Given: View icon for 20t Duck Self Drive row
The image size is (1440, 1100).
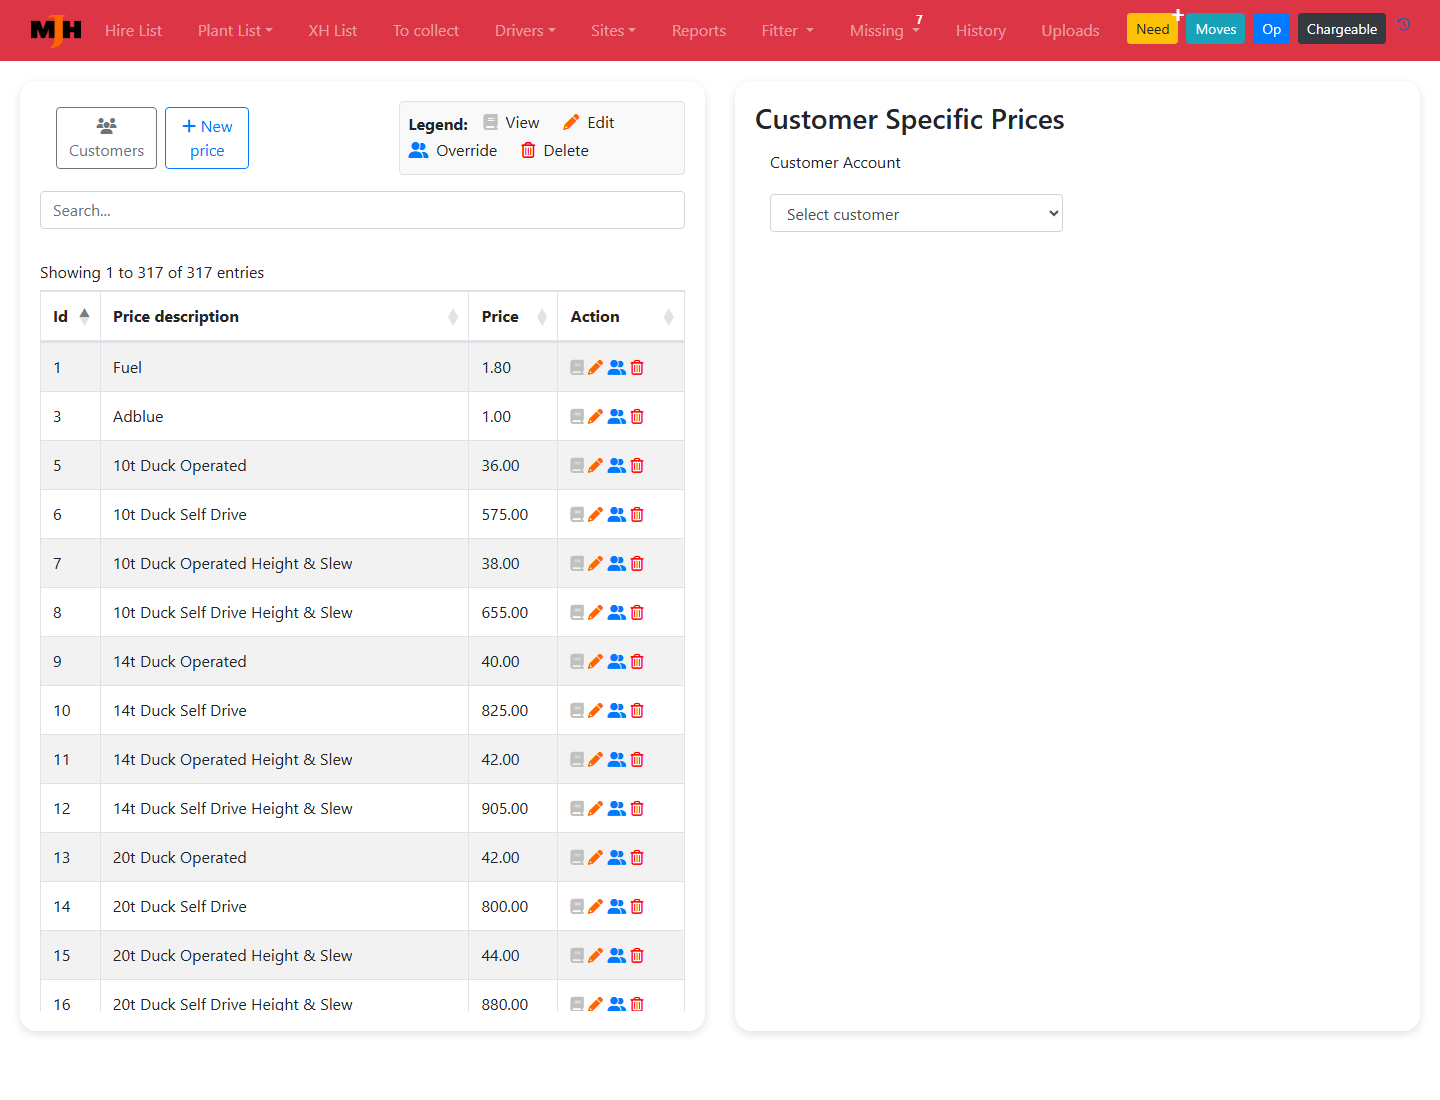Looking at the screenshot, I should coord(577,906).
